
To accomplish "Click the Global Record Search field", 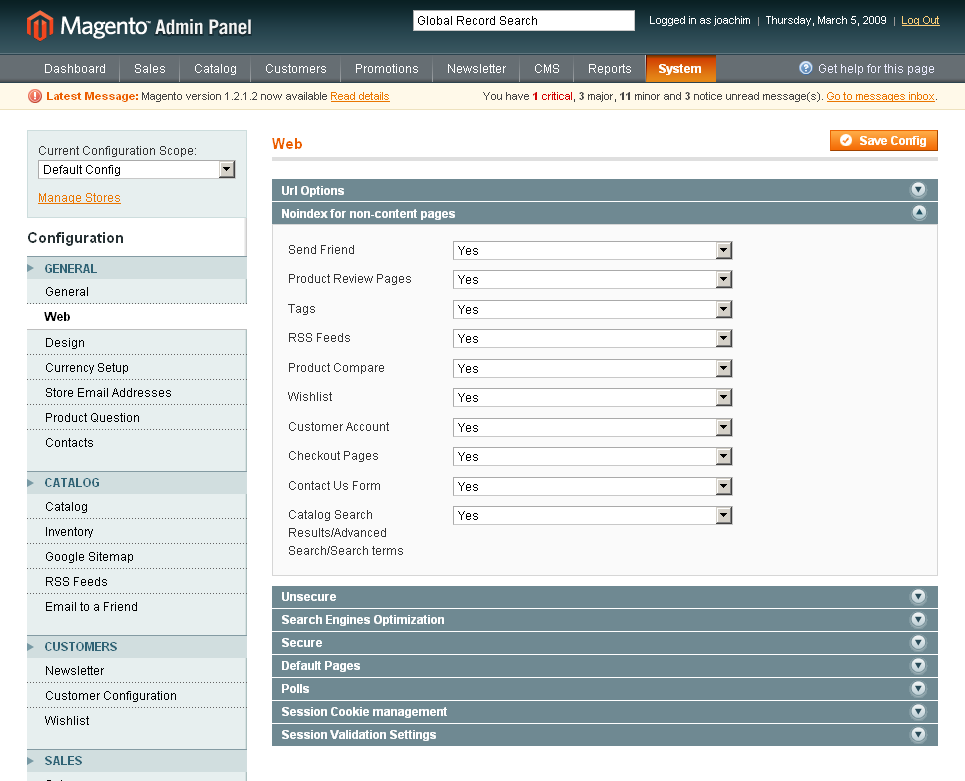I will tap(524, 20).
